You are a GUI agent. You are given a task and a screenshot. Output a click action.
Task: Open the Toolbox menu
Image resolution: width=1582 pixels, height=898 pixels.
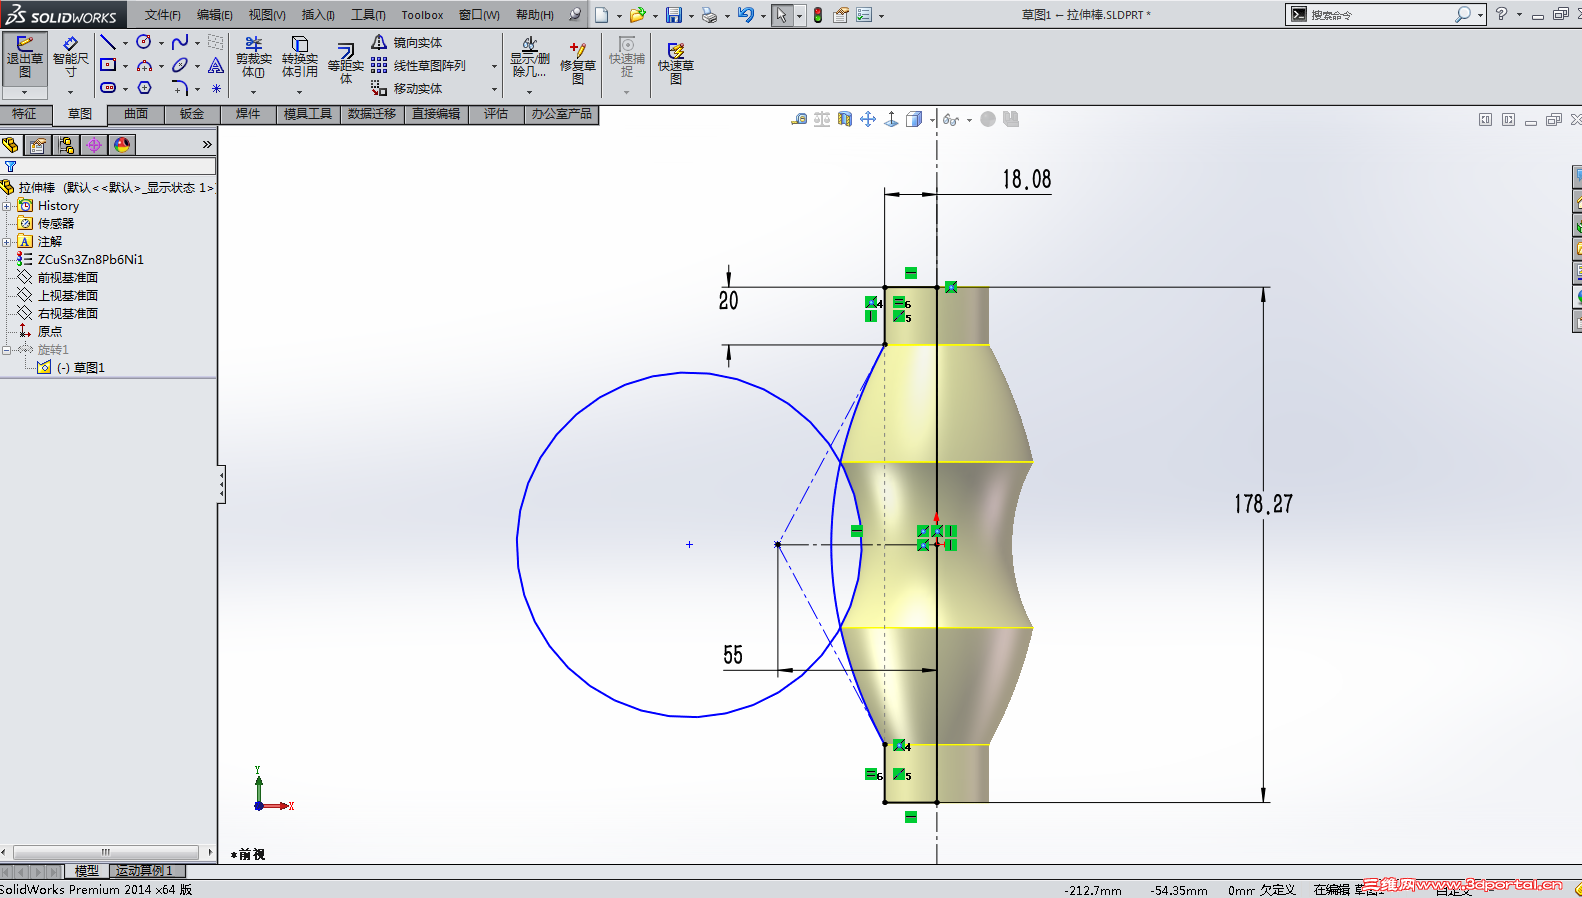click(x=422, y=15)
